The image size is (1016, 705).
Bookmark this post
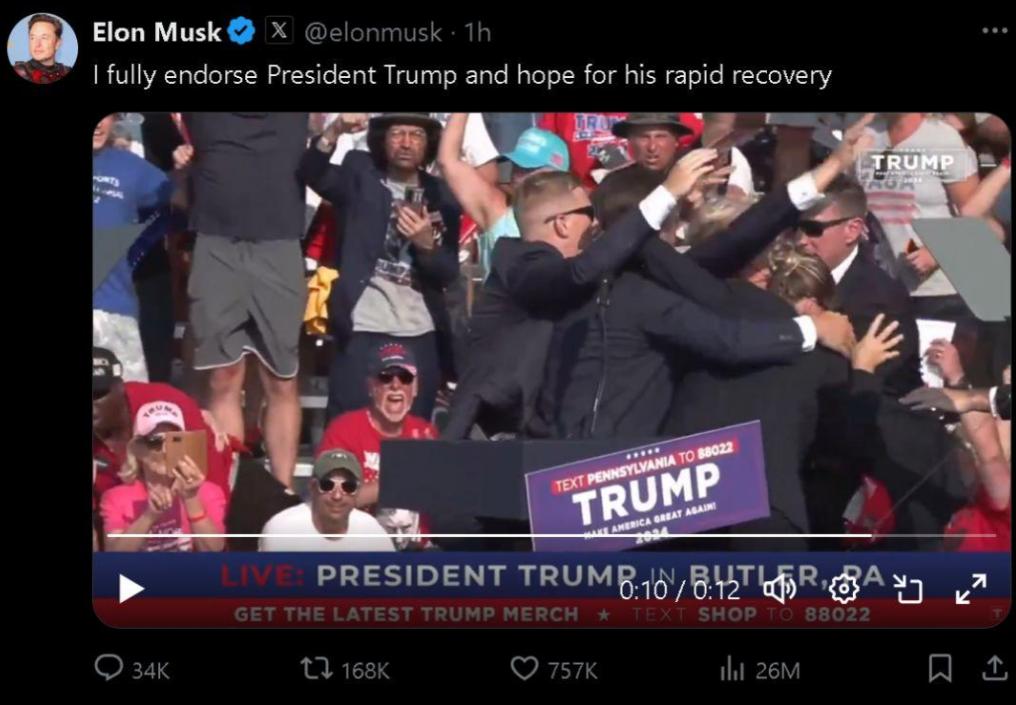[940, 669]
